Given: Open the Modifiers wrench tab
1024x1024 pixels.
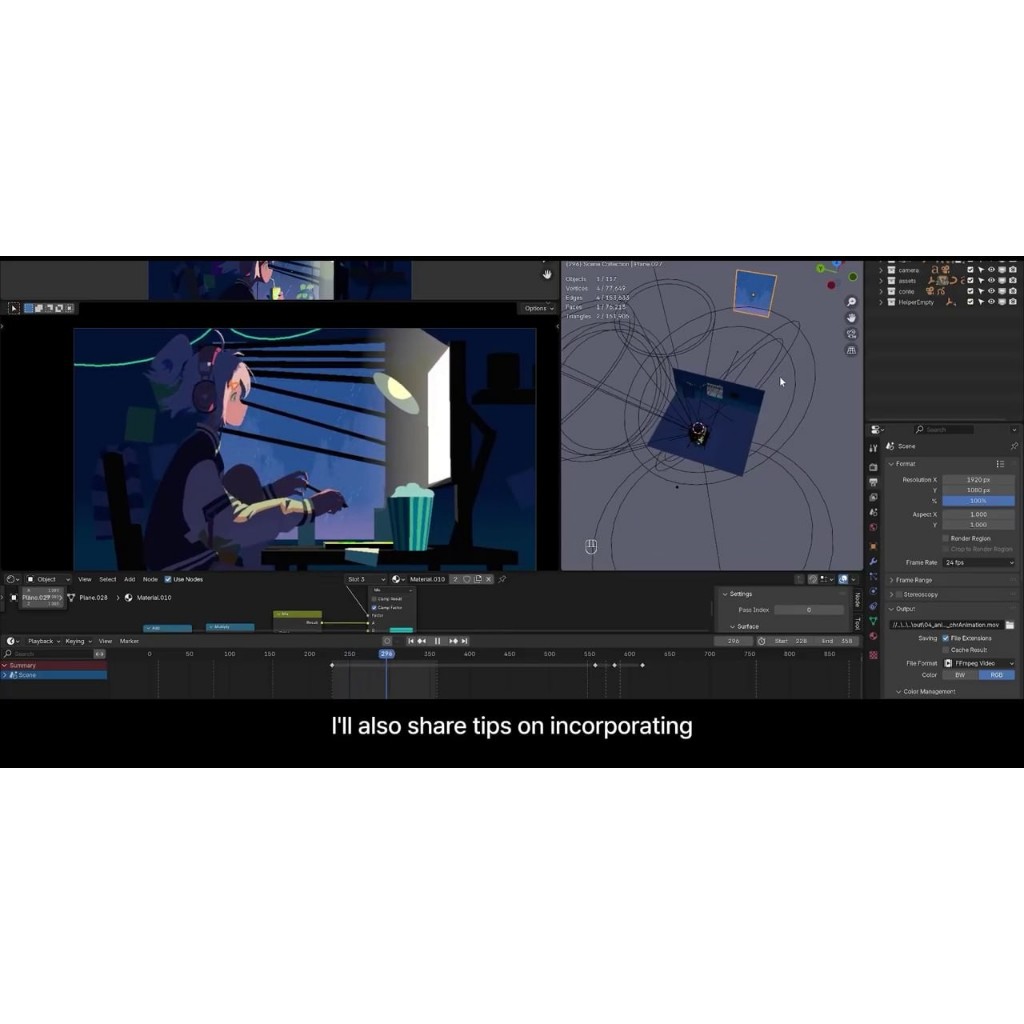Looking at the screenshot, I should 874,561.
